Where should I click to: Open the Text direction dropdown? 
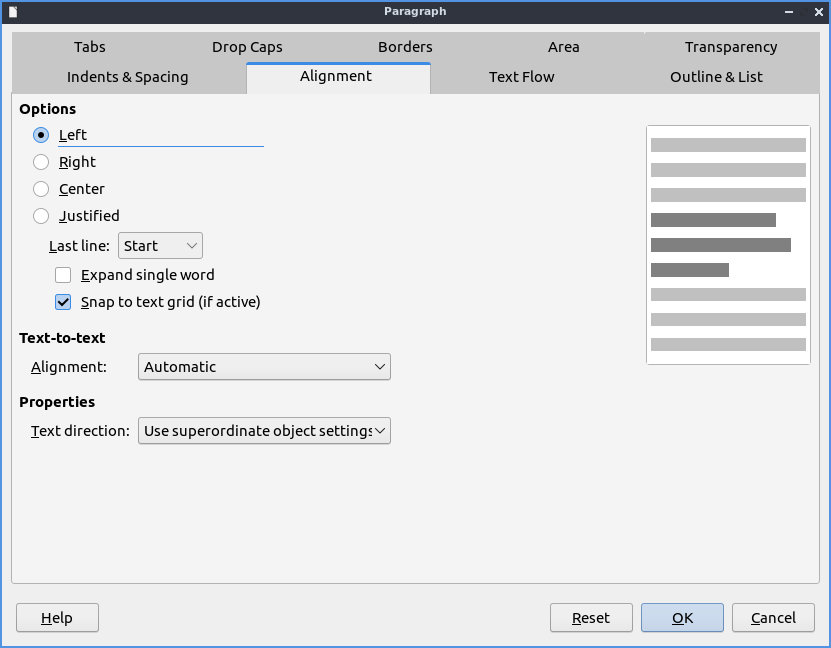[x=264, y=431]
